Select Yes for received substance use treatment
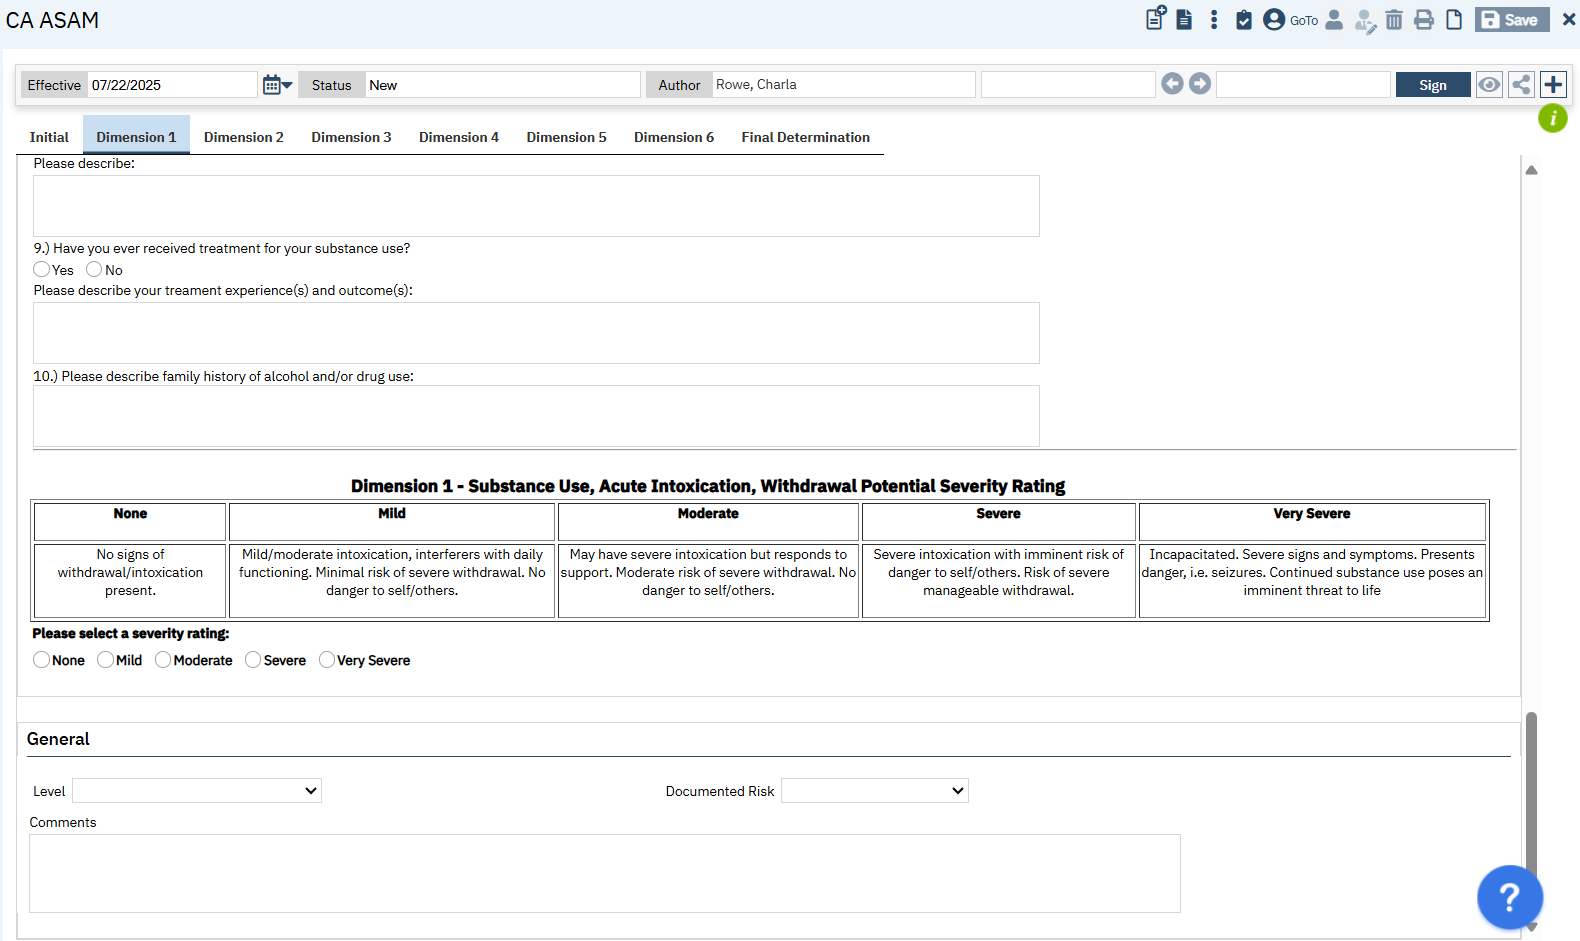1580x941 pixels. pos(42,270)
